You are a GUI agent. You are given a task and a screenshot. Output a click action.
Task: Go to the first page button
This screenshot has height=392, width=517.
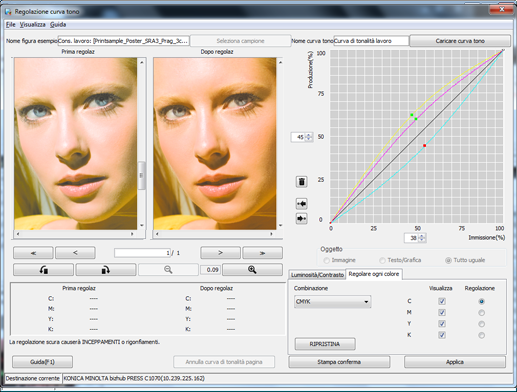(33, 253)
